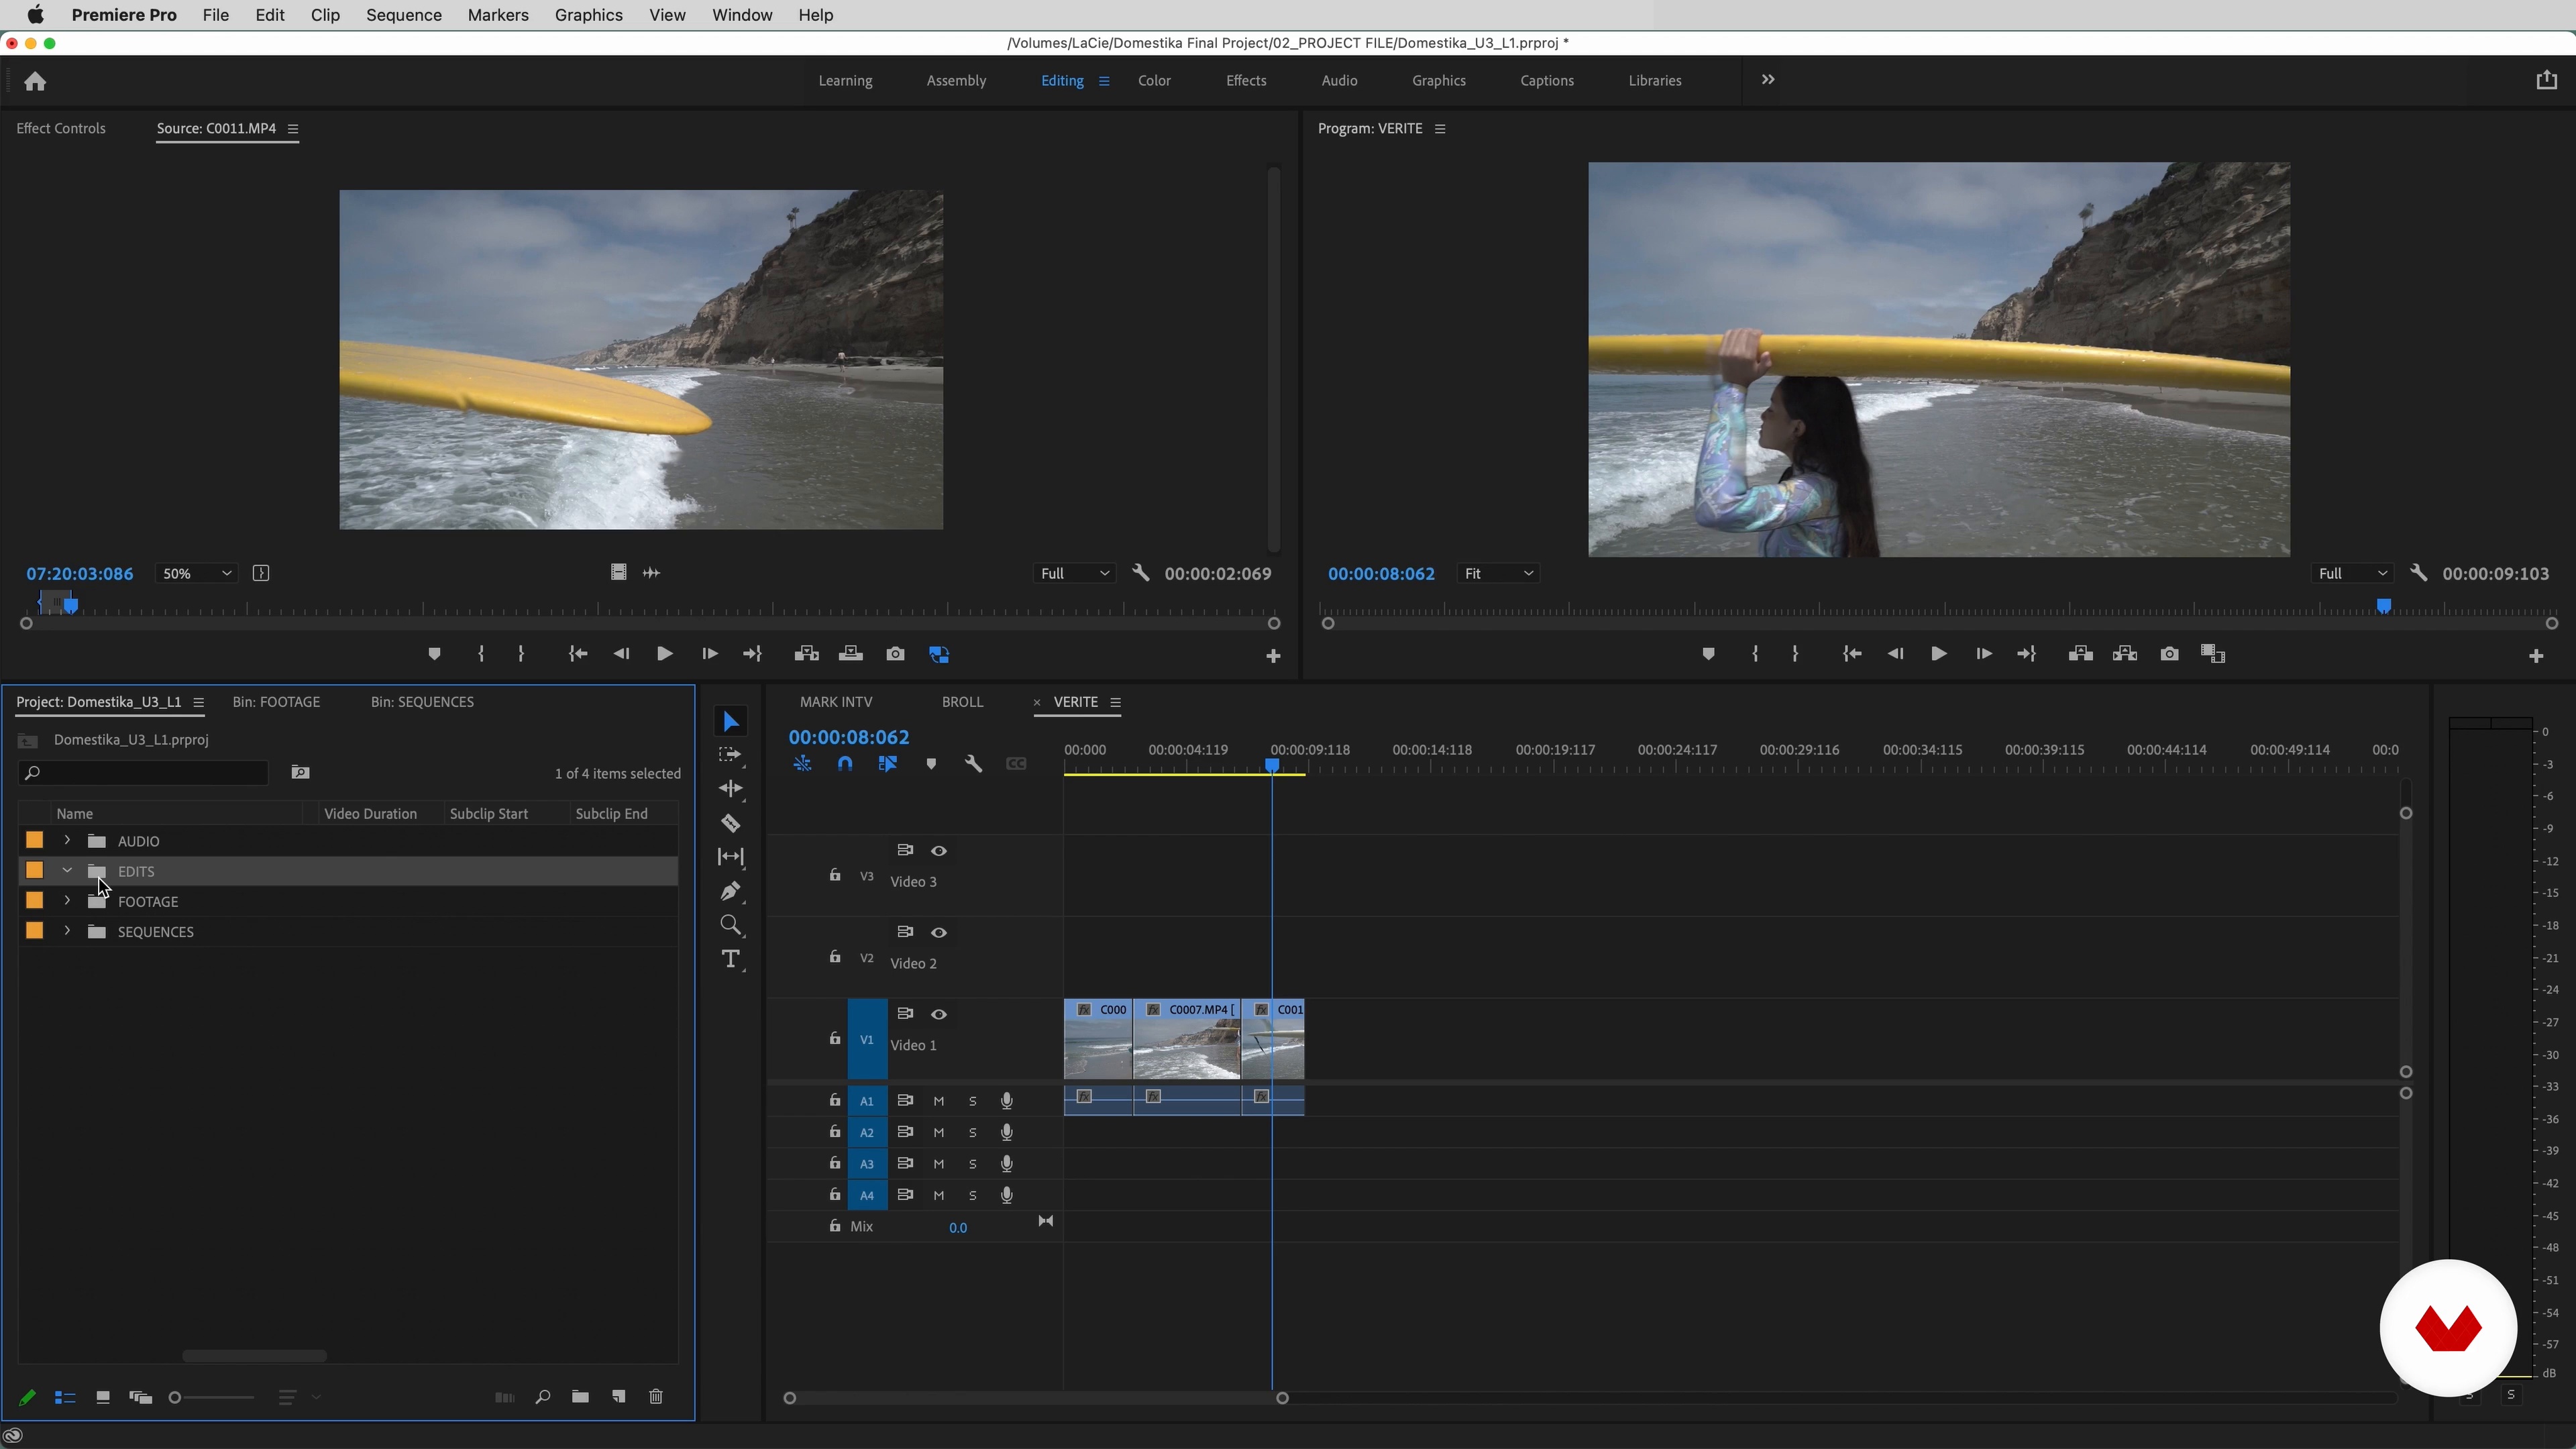The height and width of the screenshot is (1449, 2576).
Task: Adjust Project panel thumbnail zoom slider
Action: point(175,1398)
